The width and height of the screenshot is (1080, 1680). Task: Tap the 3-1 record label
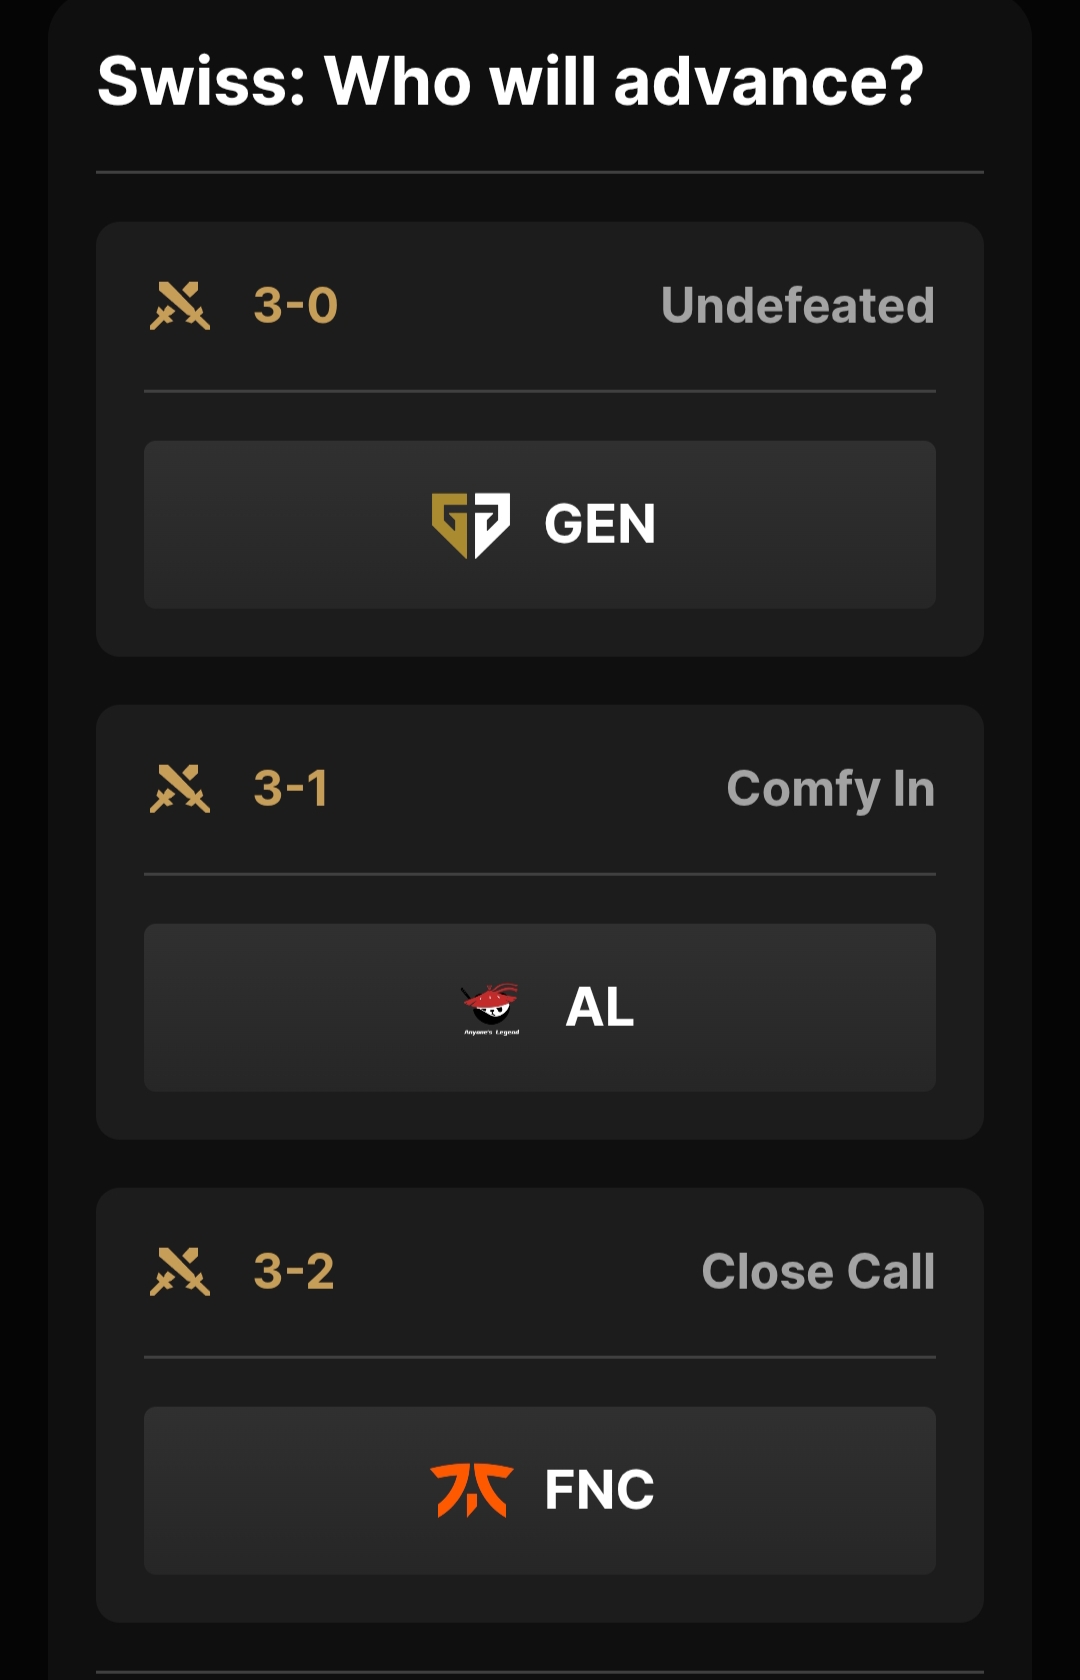tap(291, 789)
